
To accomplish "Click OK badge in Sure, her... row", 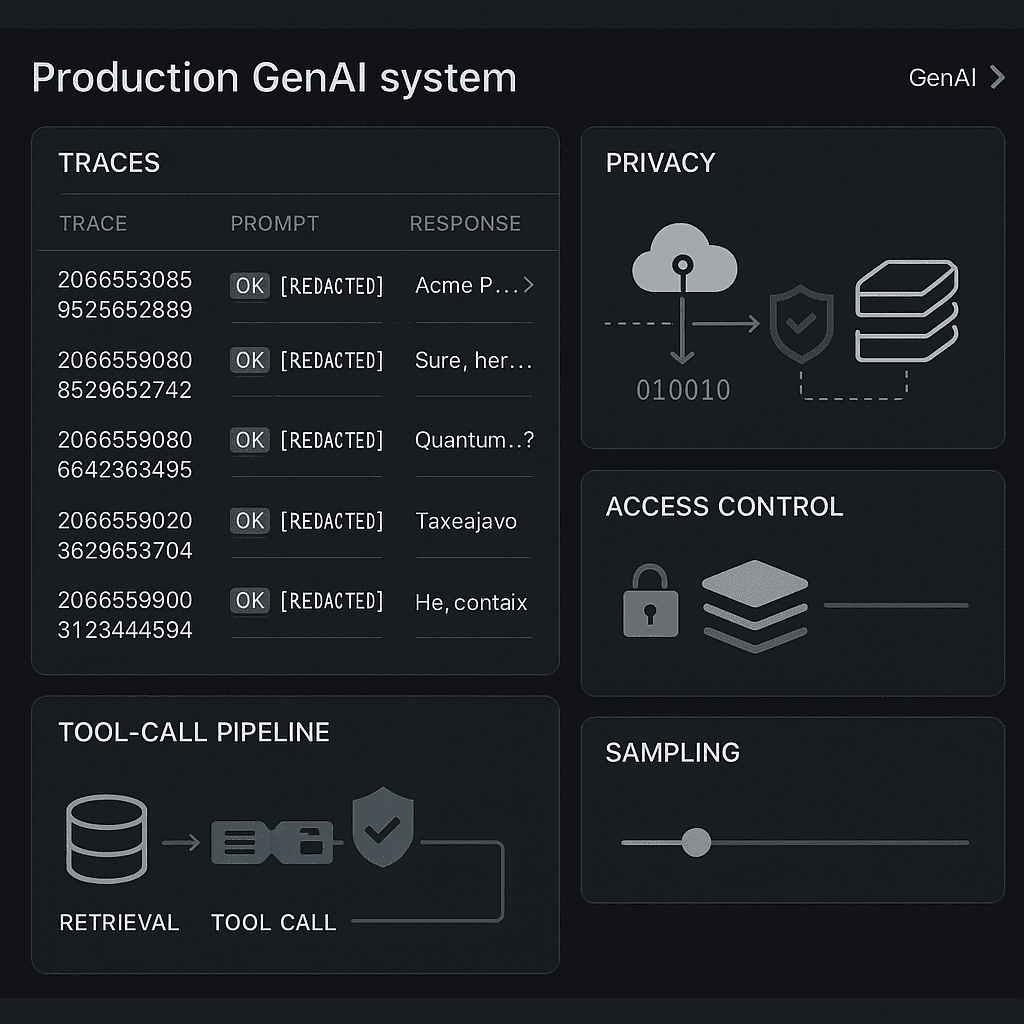I will tap(249, 360).
